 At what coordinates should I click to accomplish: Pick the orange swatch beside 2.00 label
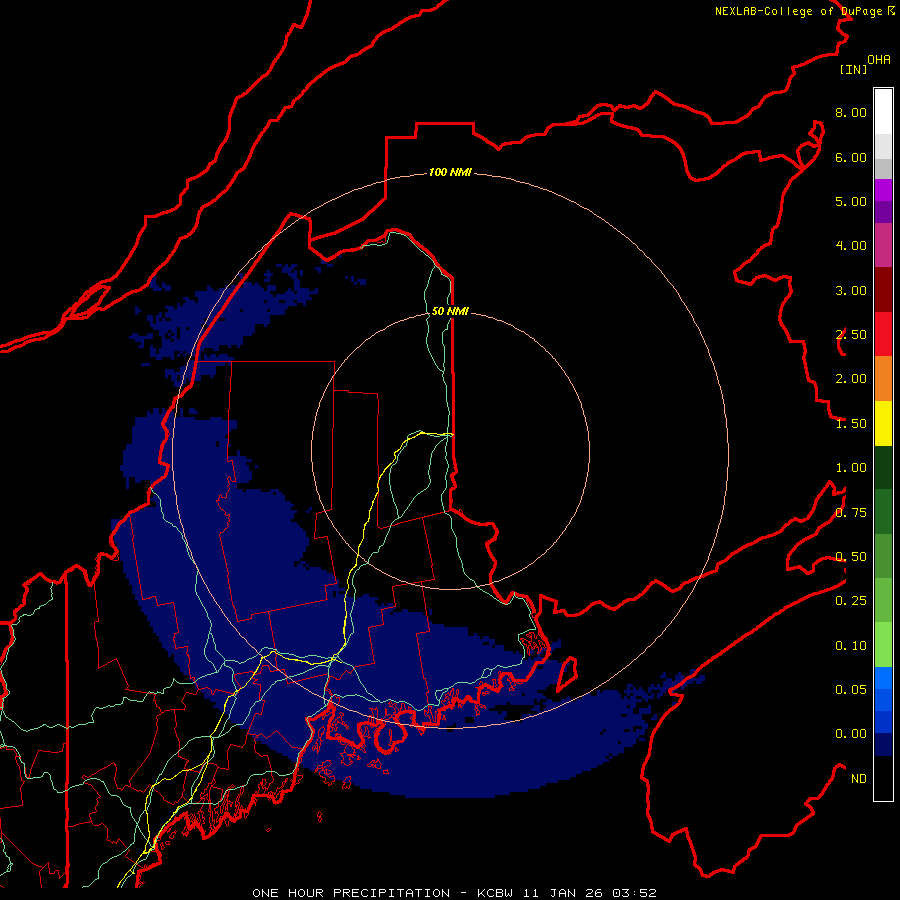coord(883,378)
